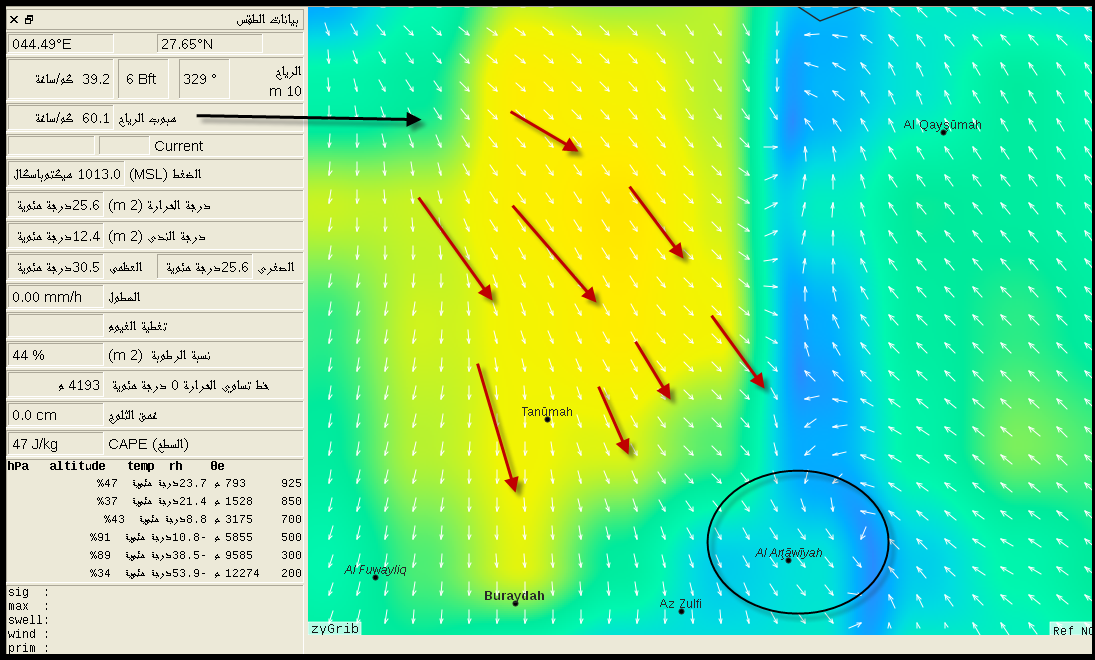Screen dimensions: 1095x660
Task: Click Al Qaysūmah city on map
Action: (942, 125)
